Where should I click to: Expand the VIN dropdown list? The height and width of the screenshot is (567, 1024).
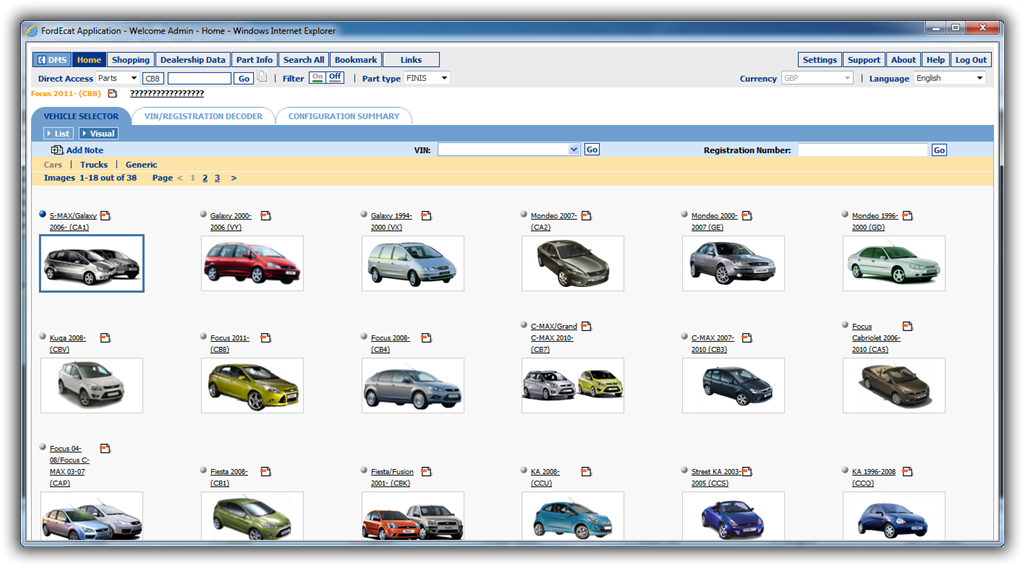573,150
